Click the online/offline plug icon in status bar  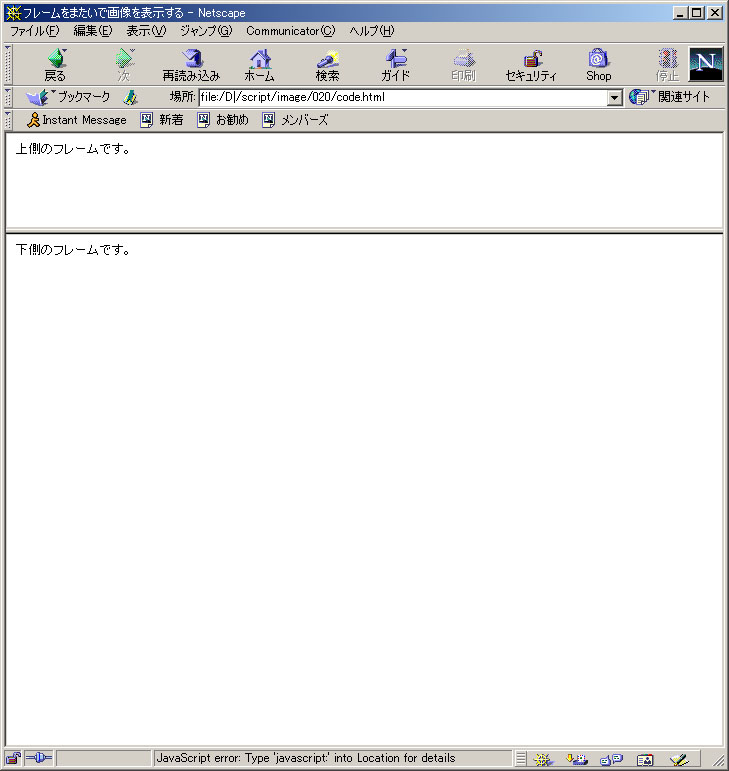(38, 758)
